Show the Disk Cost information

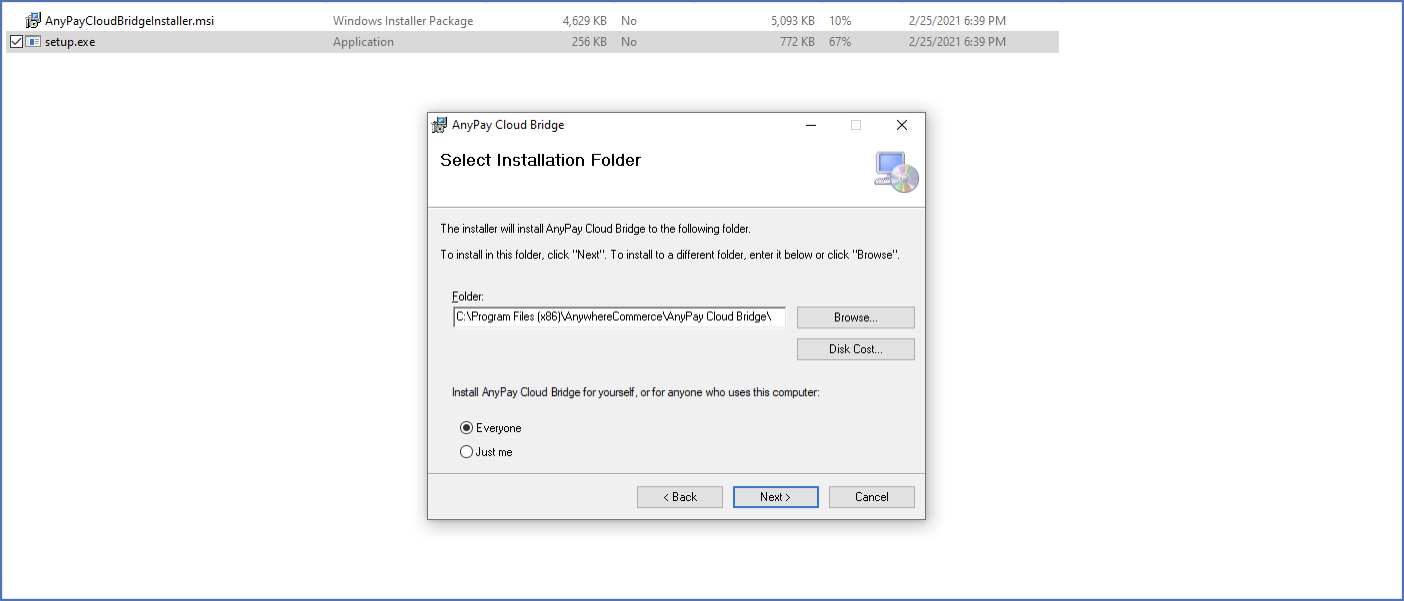pyautogui.click(x=856, y=349)
